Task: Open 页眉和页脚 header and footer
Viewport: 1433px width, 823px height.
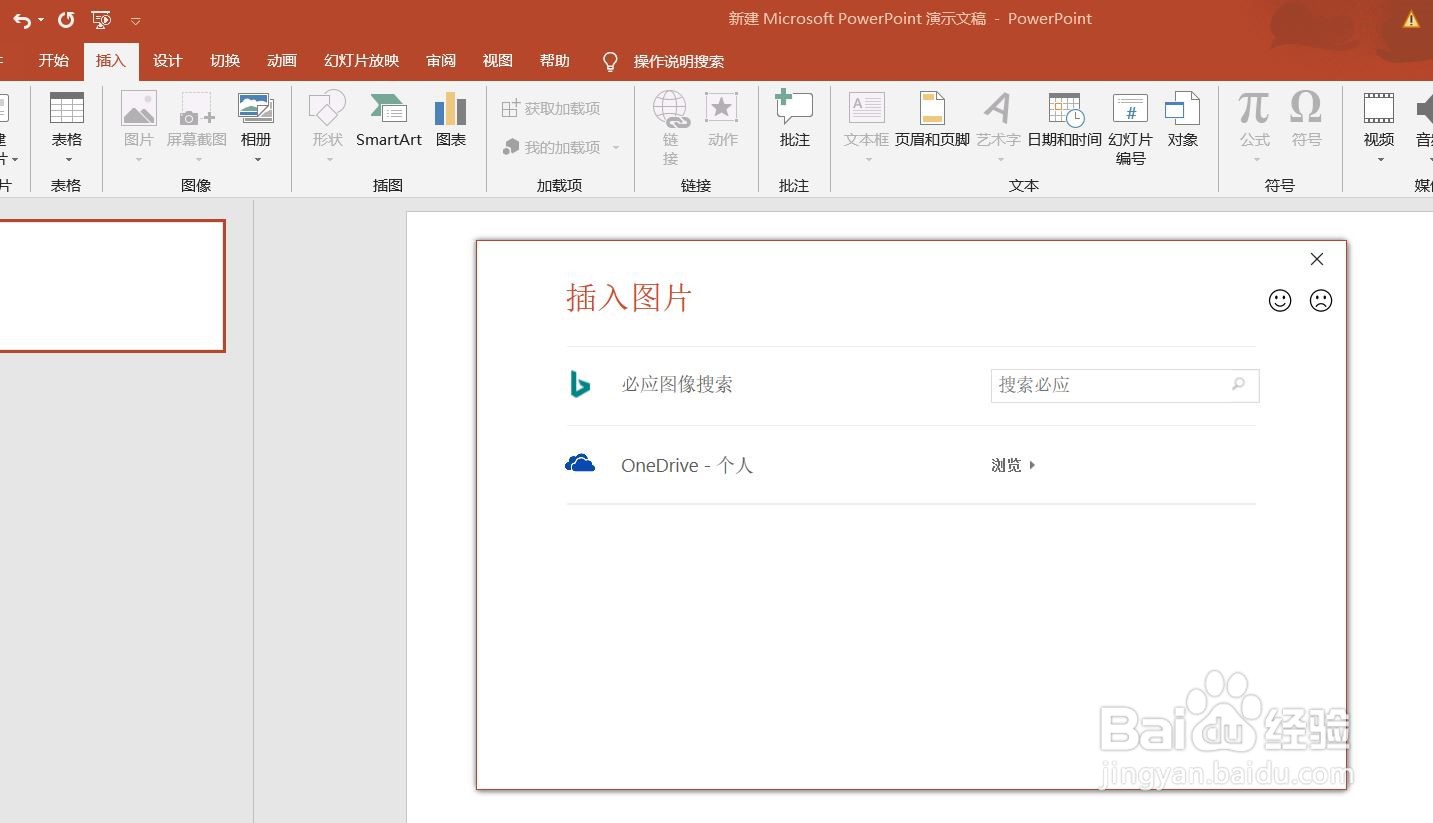Action: point(932,120)
